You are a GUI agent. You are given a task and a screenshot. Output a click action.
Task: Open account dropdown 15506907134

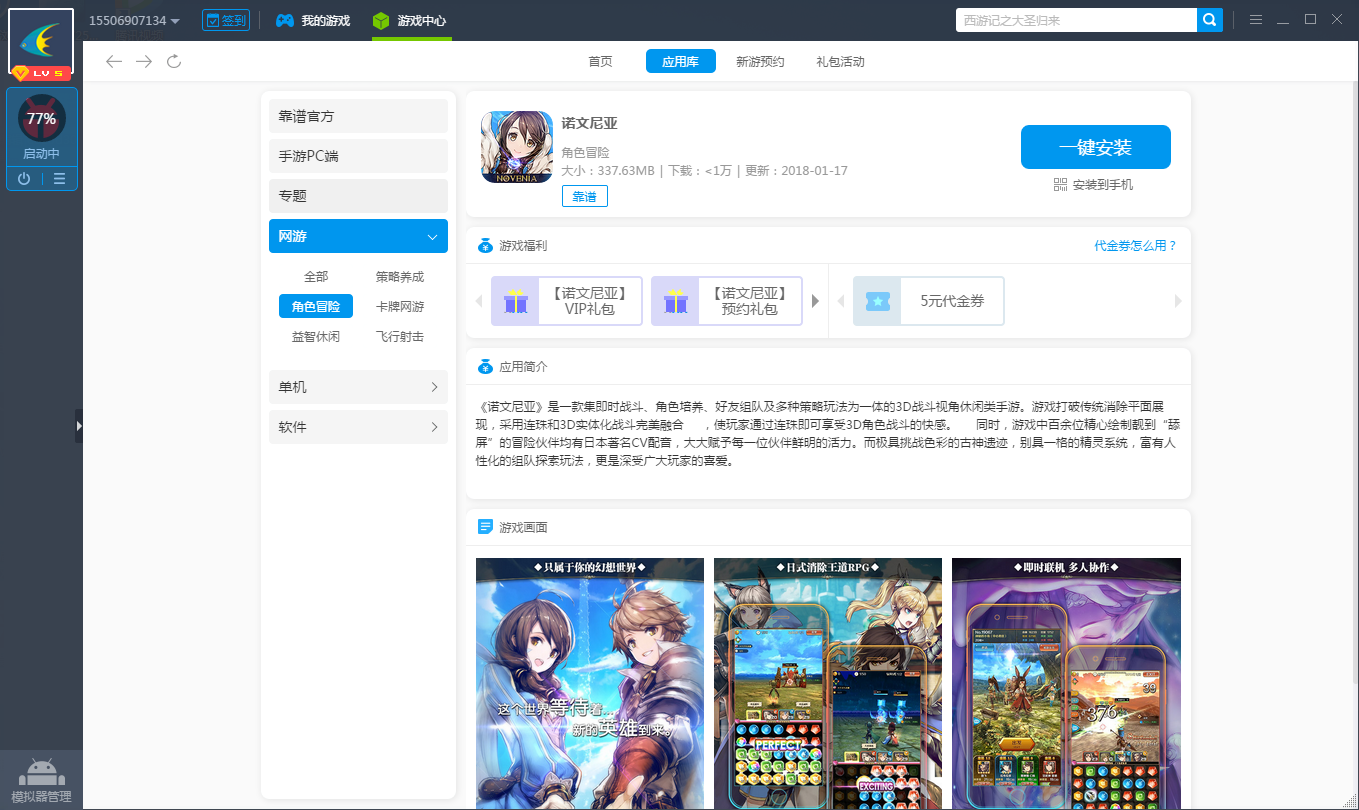coord(135,21)
